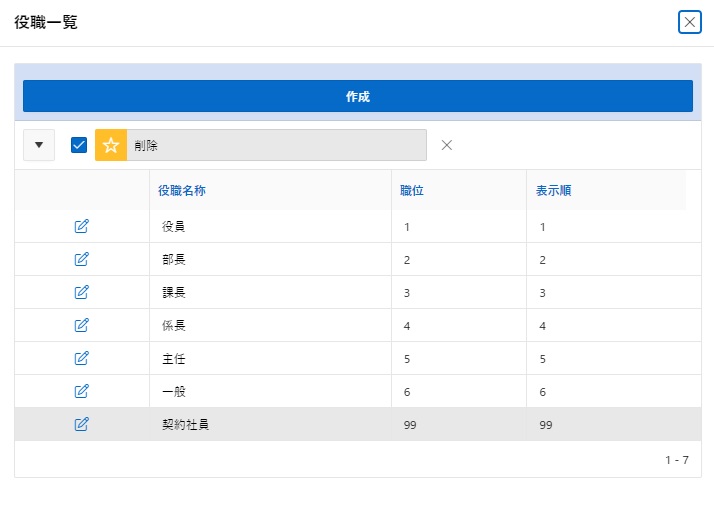The width and height of the screenshot is (714, 508).
Task: Click the 役職一覧 dialog title
Action: [x=46, y=22]
